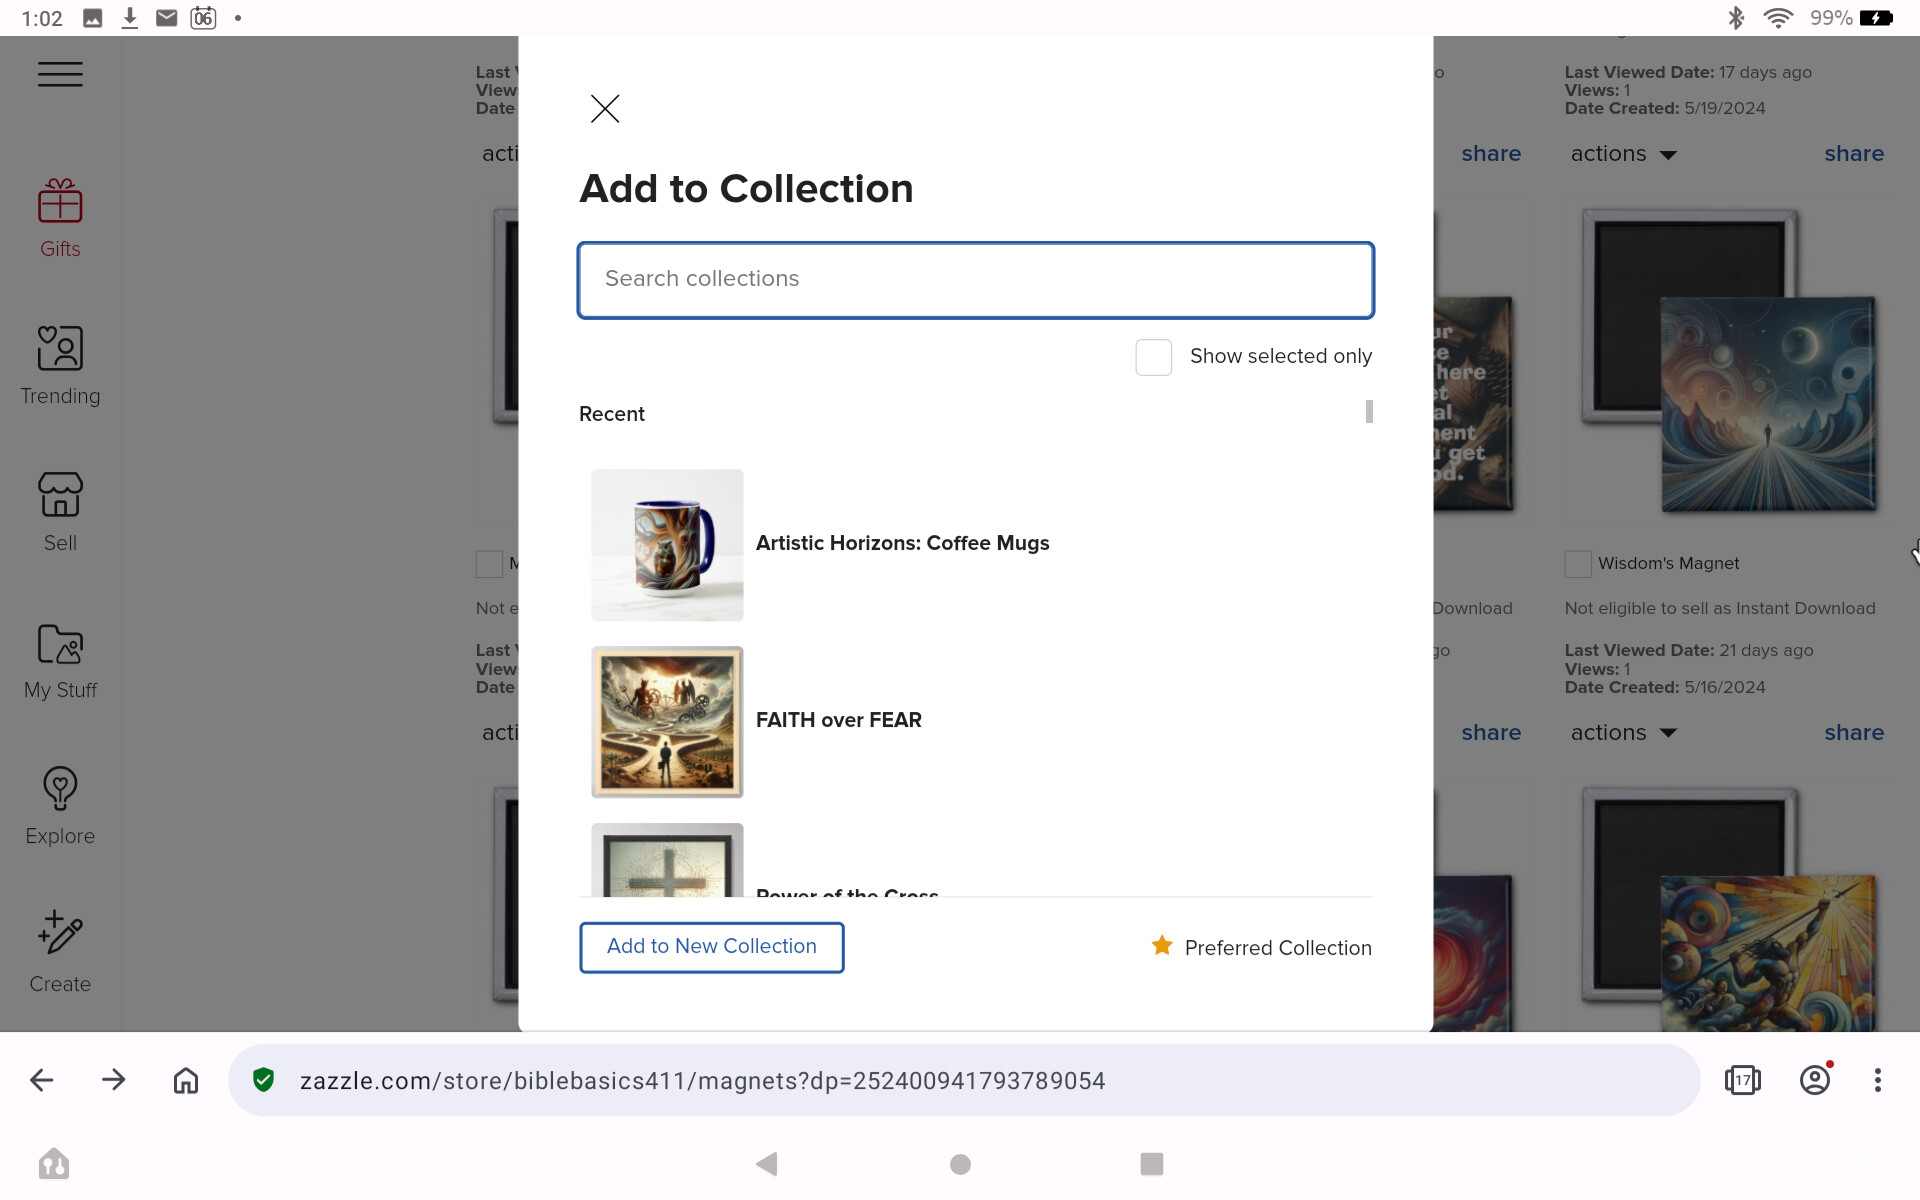The image size is (1920, 1200).
Task: Open the hamburger menu in sidebar
Action: click(60, 74)
